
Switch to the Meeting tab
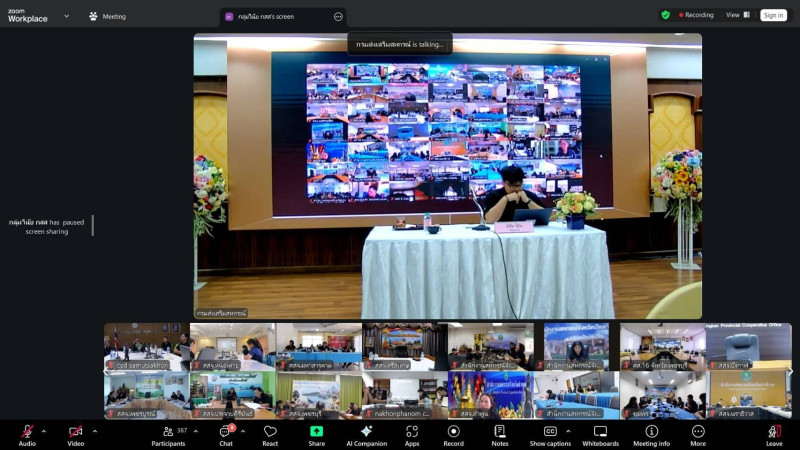(108, 16)
